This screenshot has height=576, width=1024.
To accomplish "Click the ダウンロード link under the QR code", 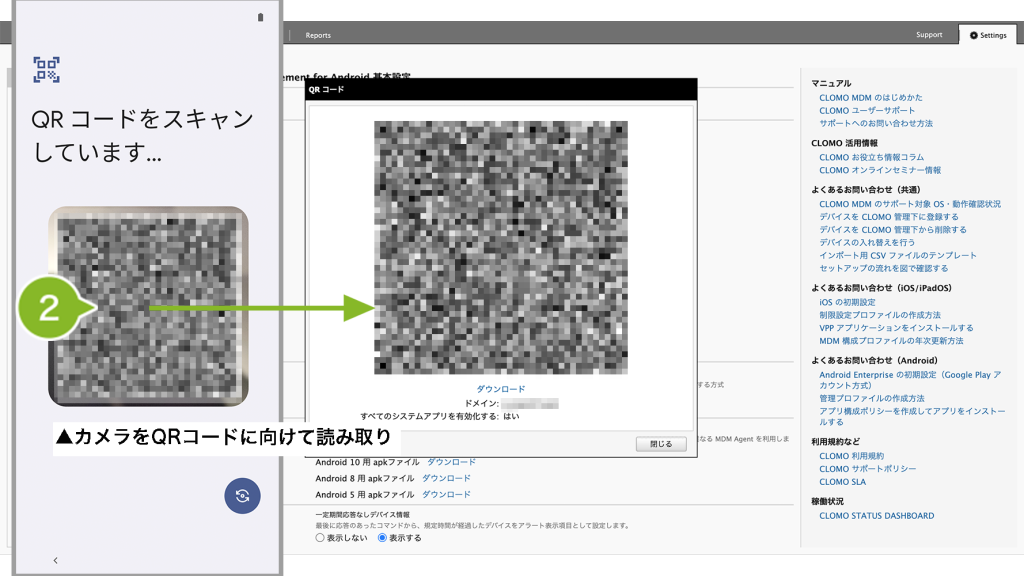I will click(501, 389).
